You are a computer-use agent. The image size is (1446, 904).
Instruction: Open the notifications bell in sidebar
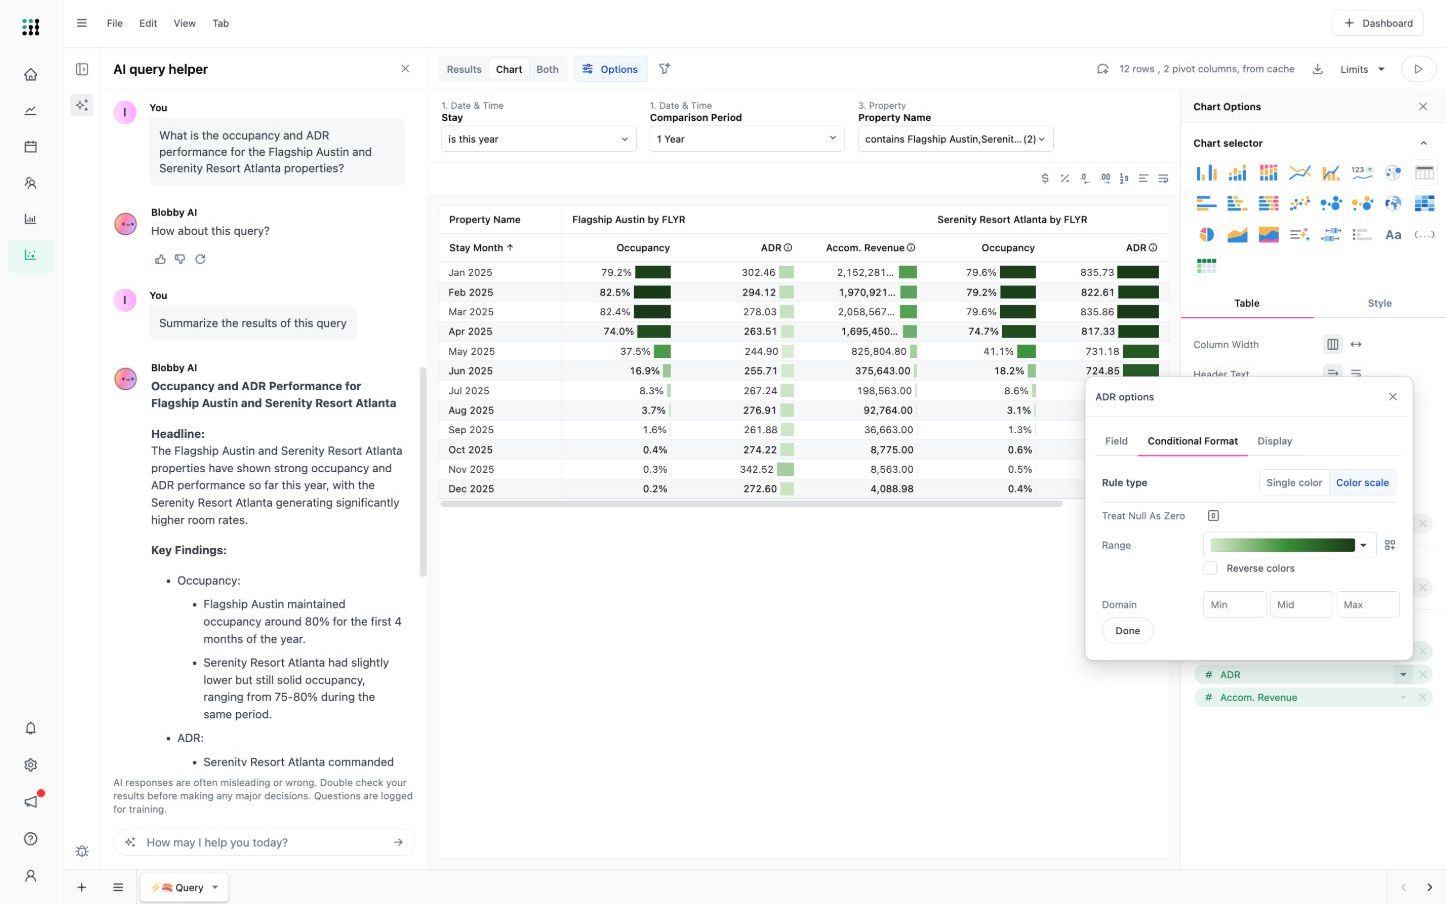31,728
